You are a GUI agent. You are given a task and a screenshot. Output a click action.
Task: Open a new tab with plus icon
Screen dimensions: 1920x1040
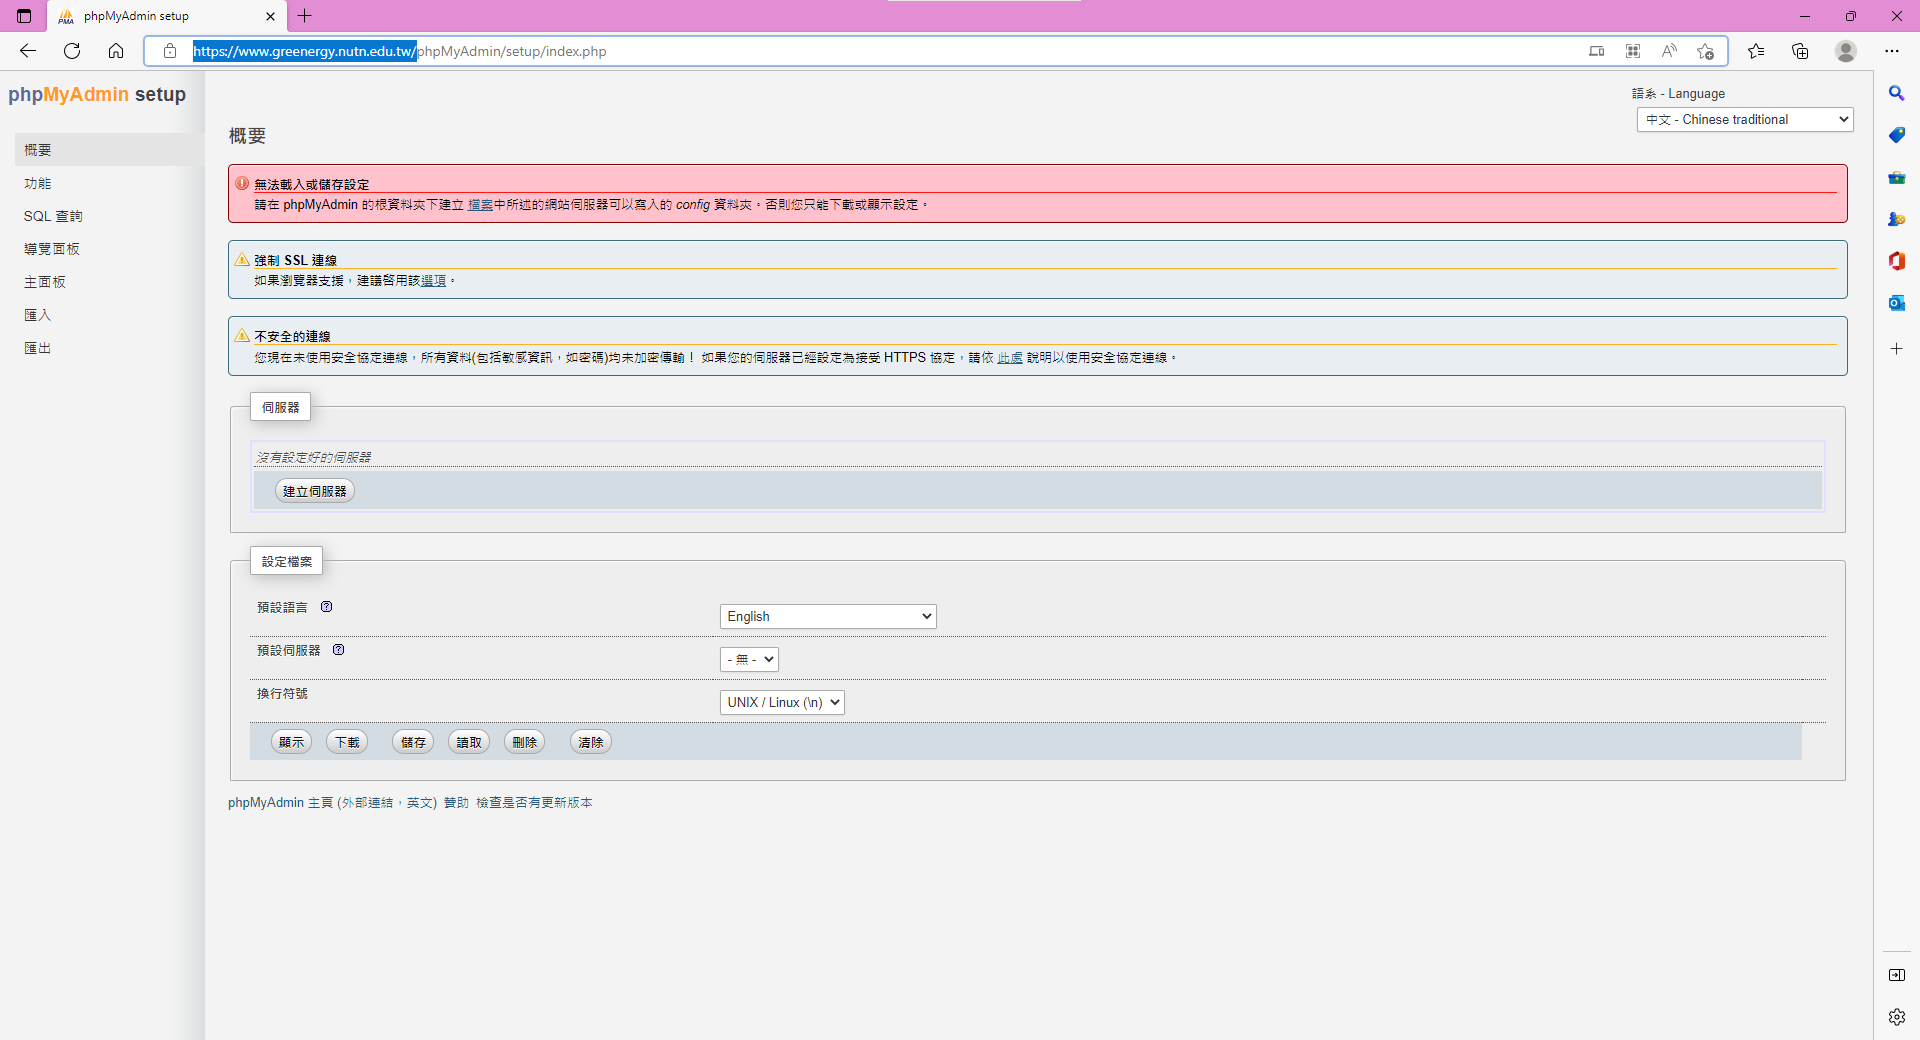coord(305,16)
